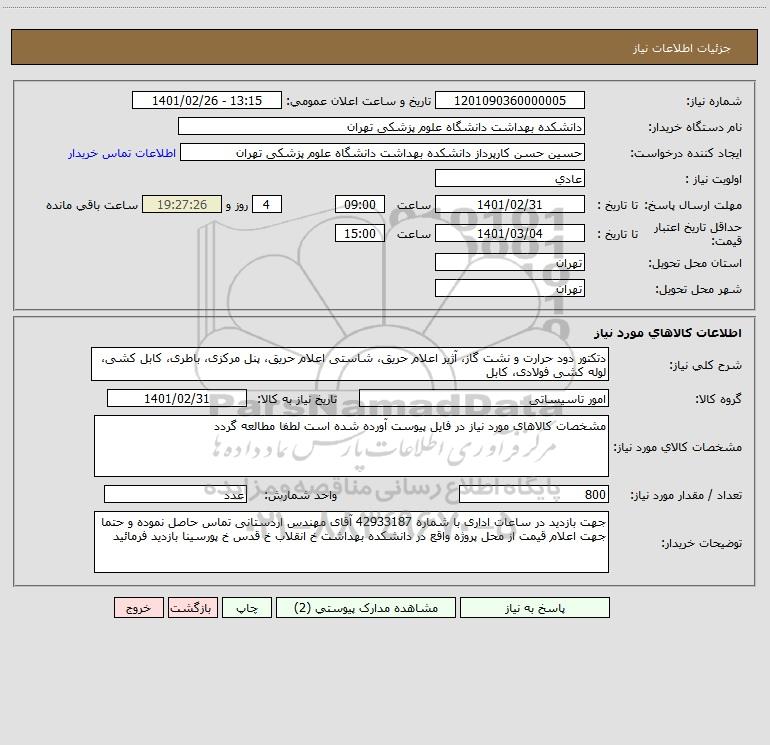Click the price validity date 1401/03/04
770x745 pixels.
[x=510, y=233]
